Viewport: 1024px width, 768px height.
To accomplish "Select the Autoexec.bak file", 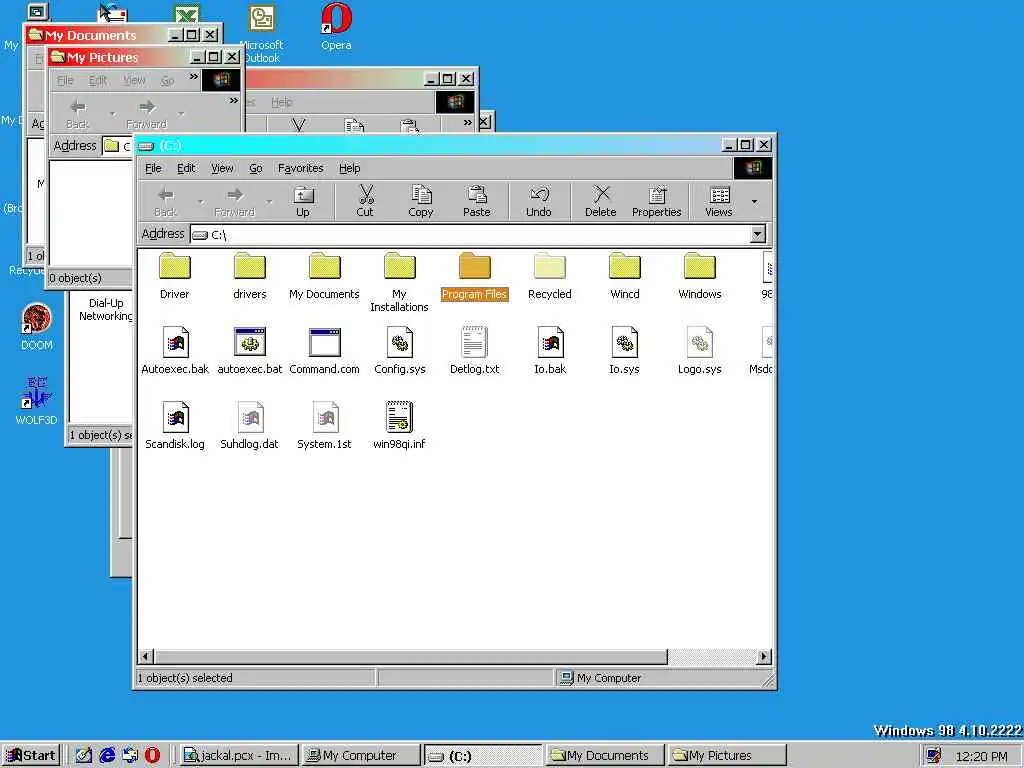I will [x=175, y=351].
